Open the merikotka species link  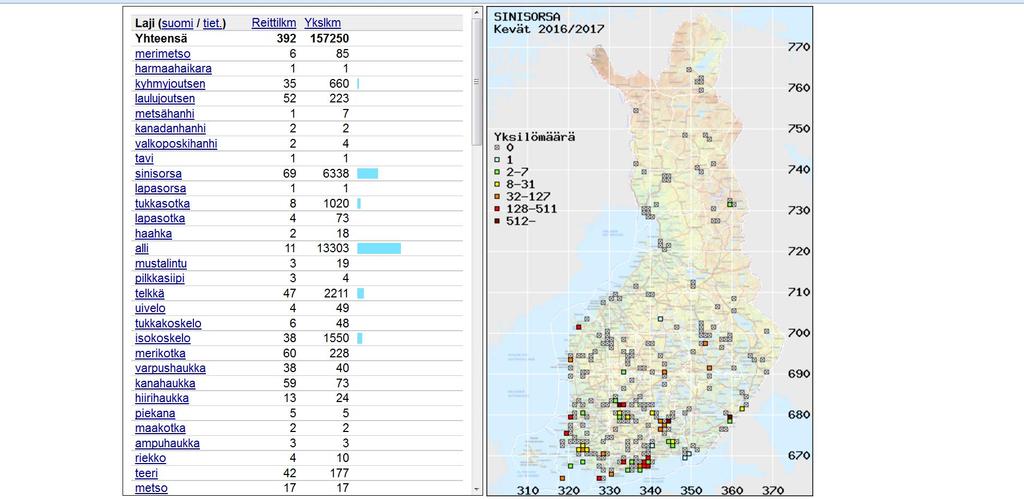pyautogui.click(x=160, y=354)
